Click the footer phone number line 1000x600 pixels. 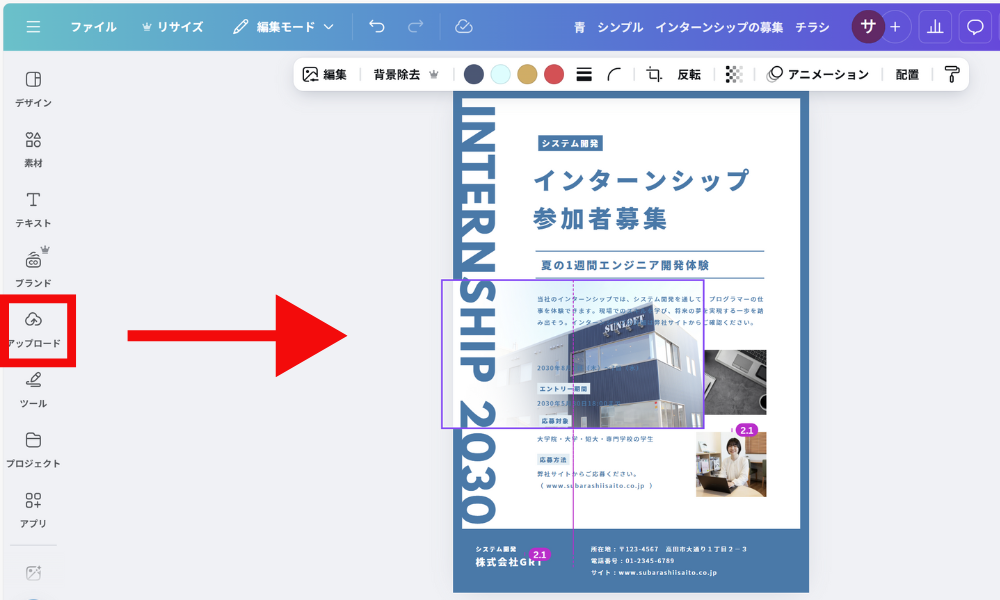(x=632, y=561)
